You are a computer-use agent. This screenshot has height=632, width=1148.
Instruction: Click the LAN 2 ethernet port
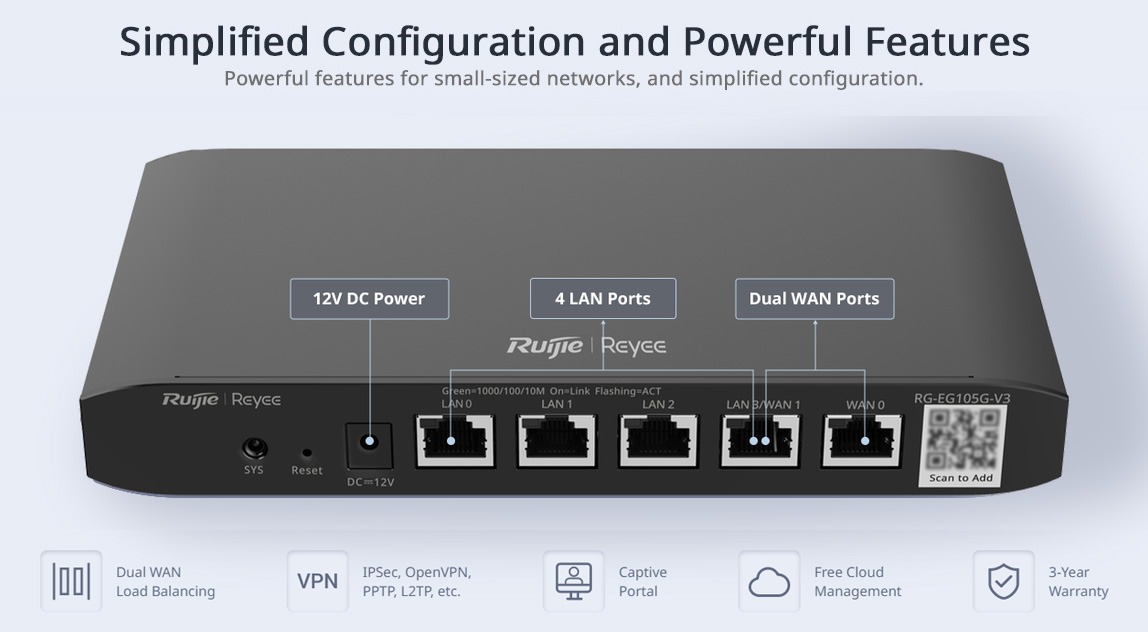658,441
